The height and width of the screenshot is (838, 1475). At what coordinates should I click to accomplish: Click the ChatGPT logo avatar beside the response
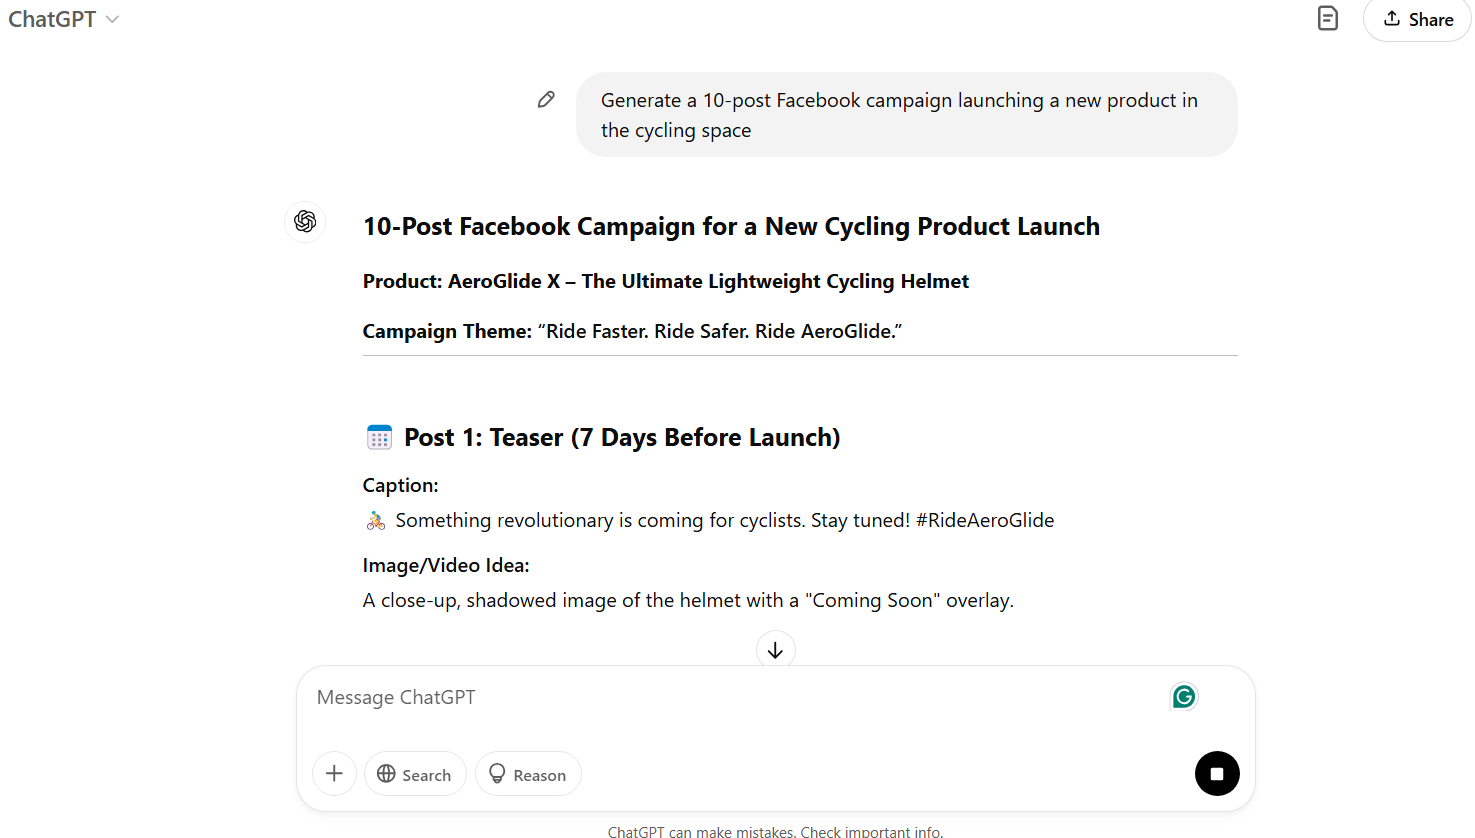(x=304, y=222)
